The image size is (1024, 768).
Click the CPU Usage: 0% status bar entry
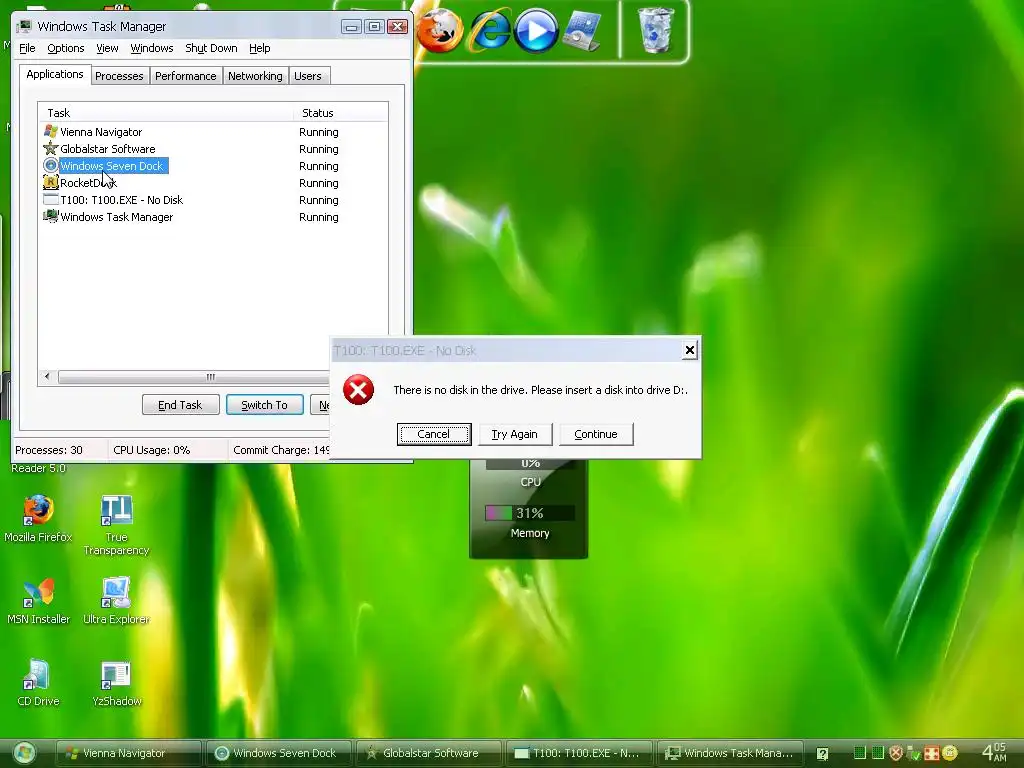tap(167, 450)
